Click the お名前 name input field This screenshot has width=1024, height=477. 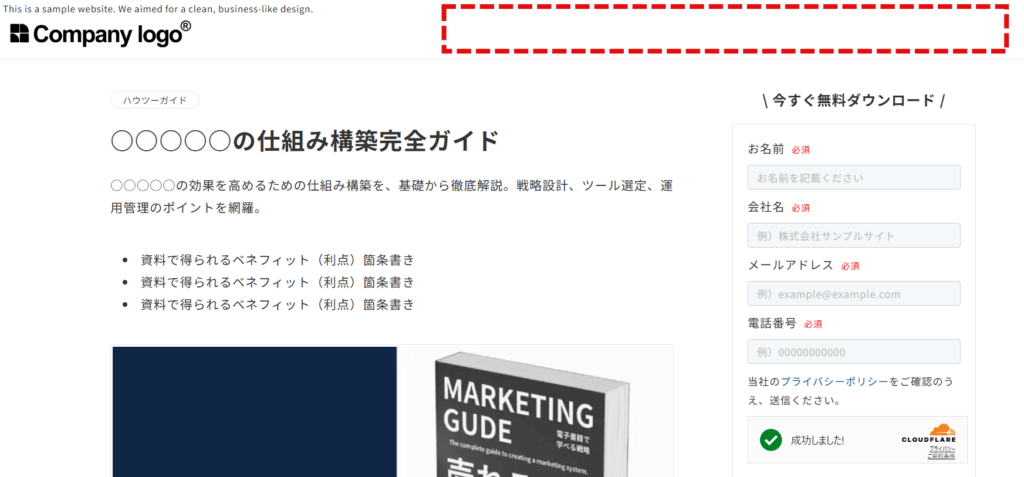[853, 178]
